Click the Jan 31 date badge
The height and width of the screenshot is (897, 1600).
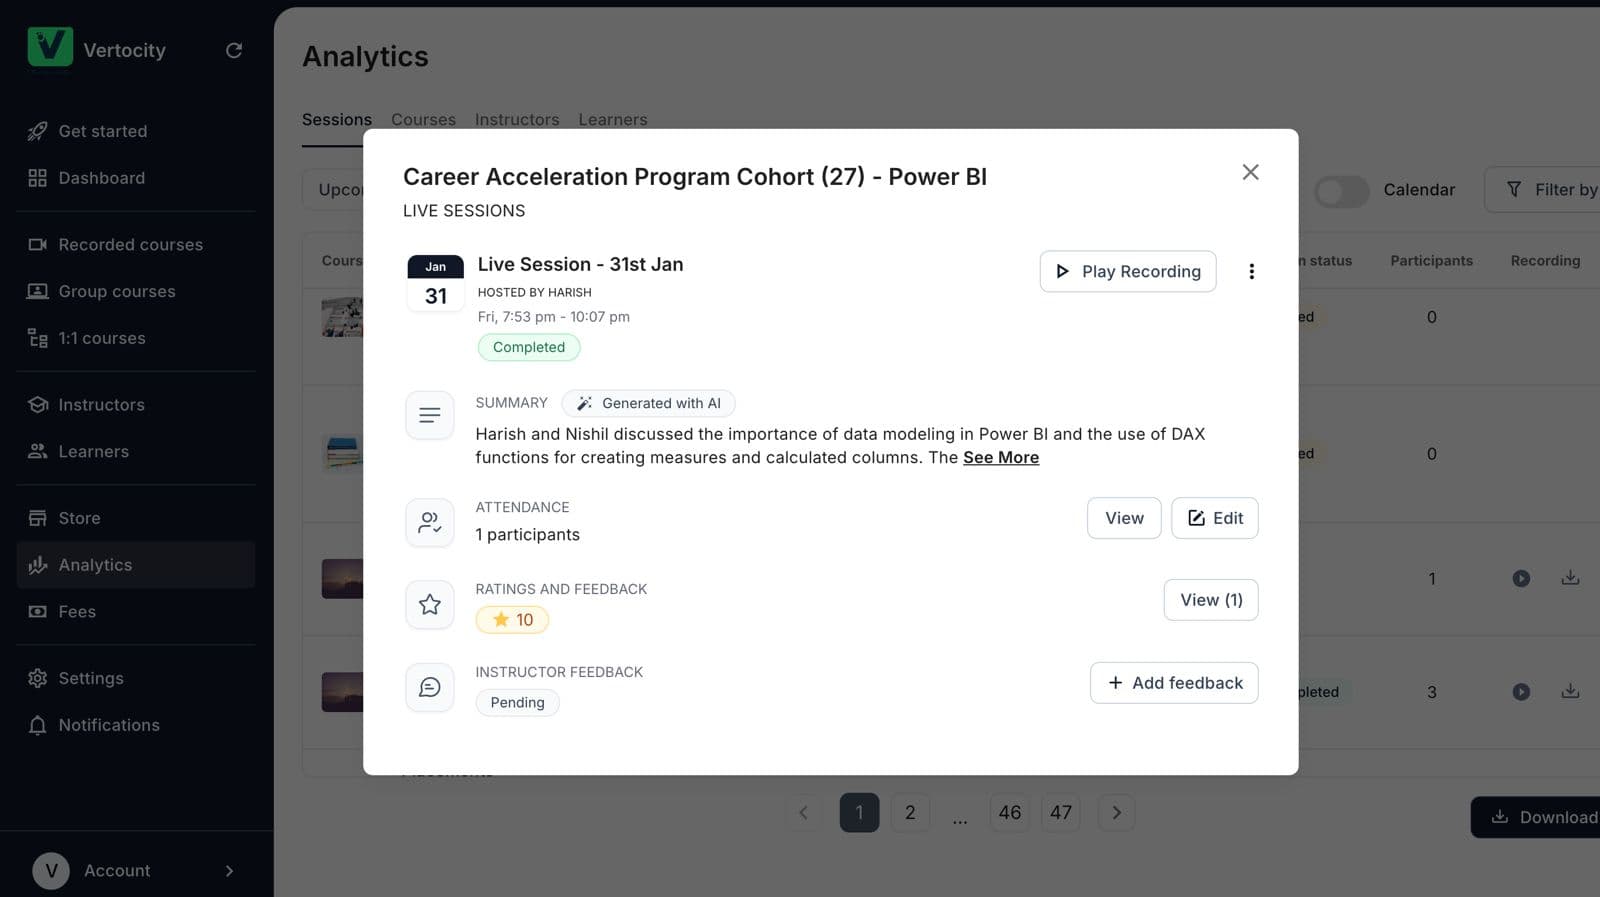(x=436, y=284)
